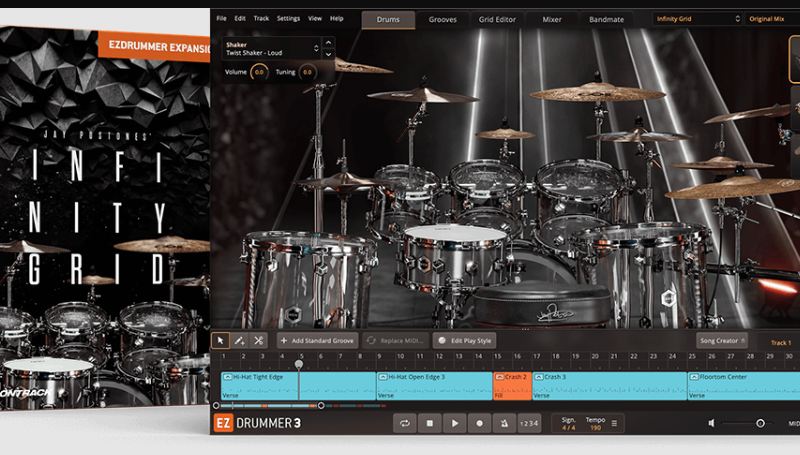This screenshot has width=800, height=455.
Task: Open the File menu
Action: click(221, 18)
